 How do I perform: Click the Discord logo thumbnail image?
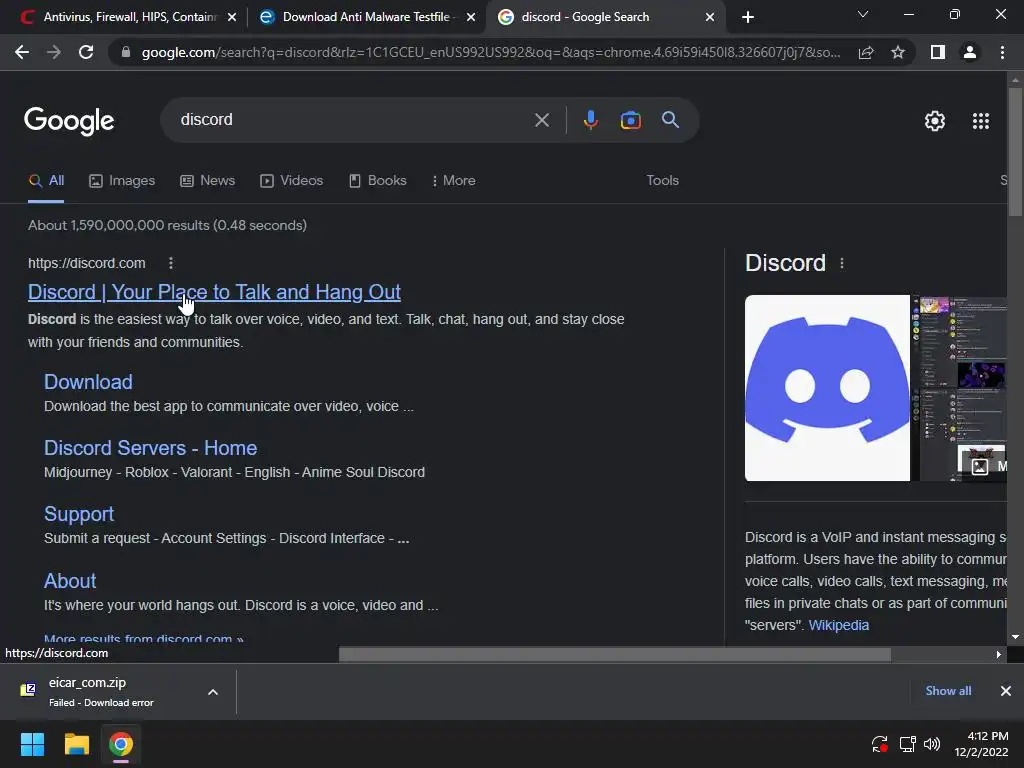[x=827, y=388]
